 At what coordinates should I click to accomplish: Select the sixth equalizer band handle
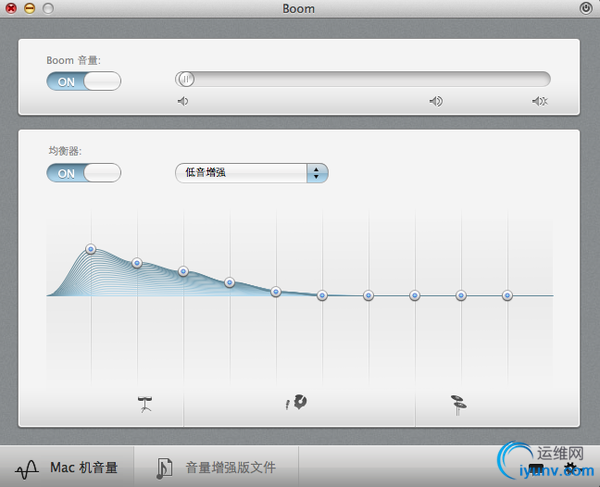[x=322, y=295]
